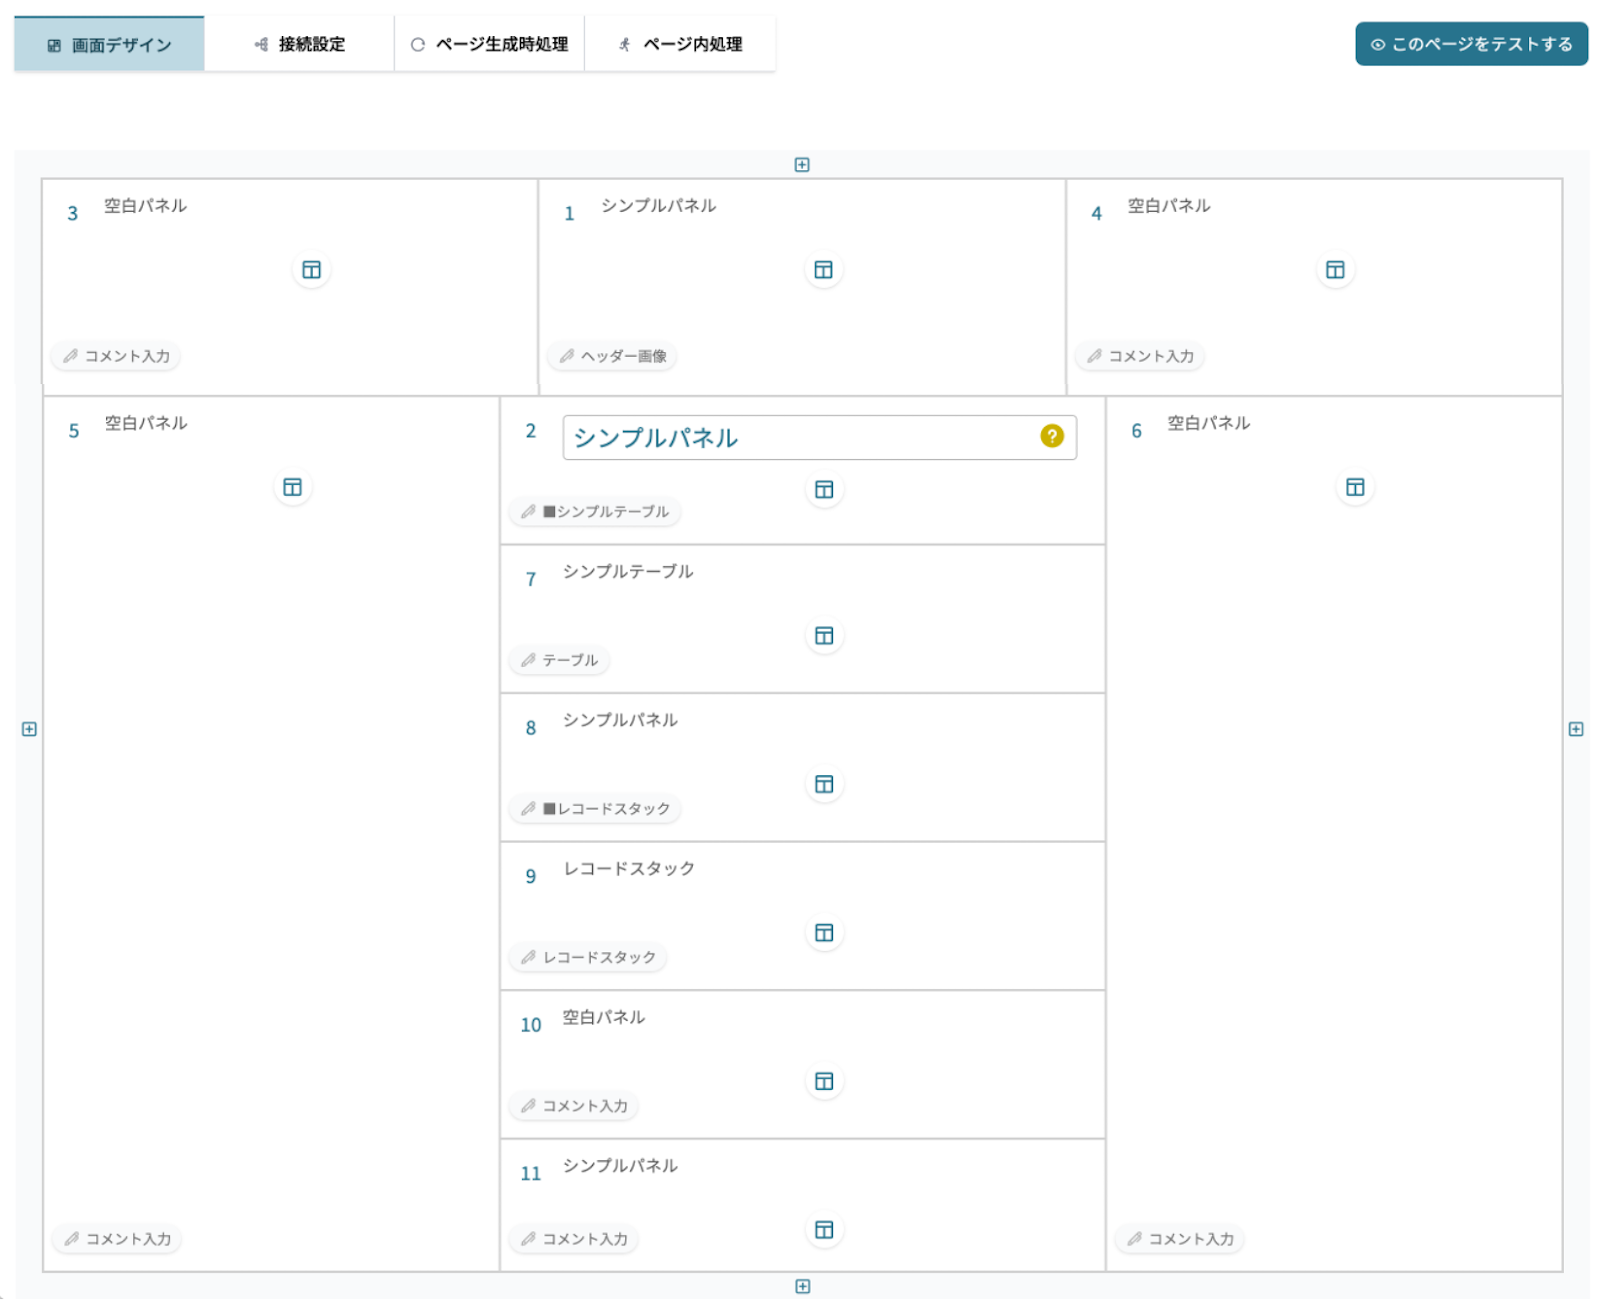Click the add-column plus icon on left
The width and height of the screenshot is (1600, 1303).
point(29,729)
